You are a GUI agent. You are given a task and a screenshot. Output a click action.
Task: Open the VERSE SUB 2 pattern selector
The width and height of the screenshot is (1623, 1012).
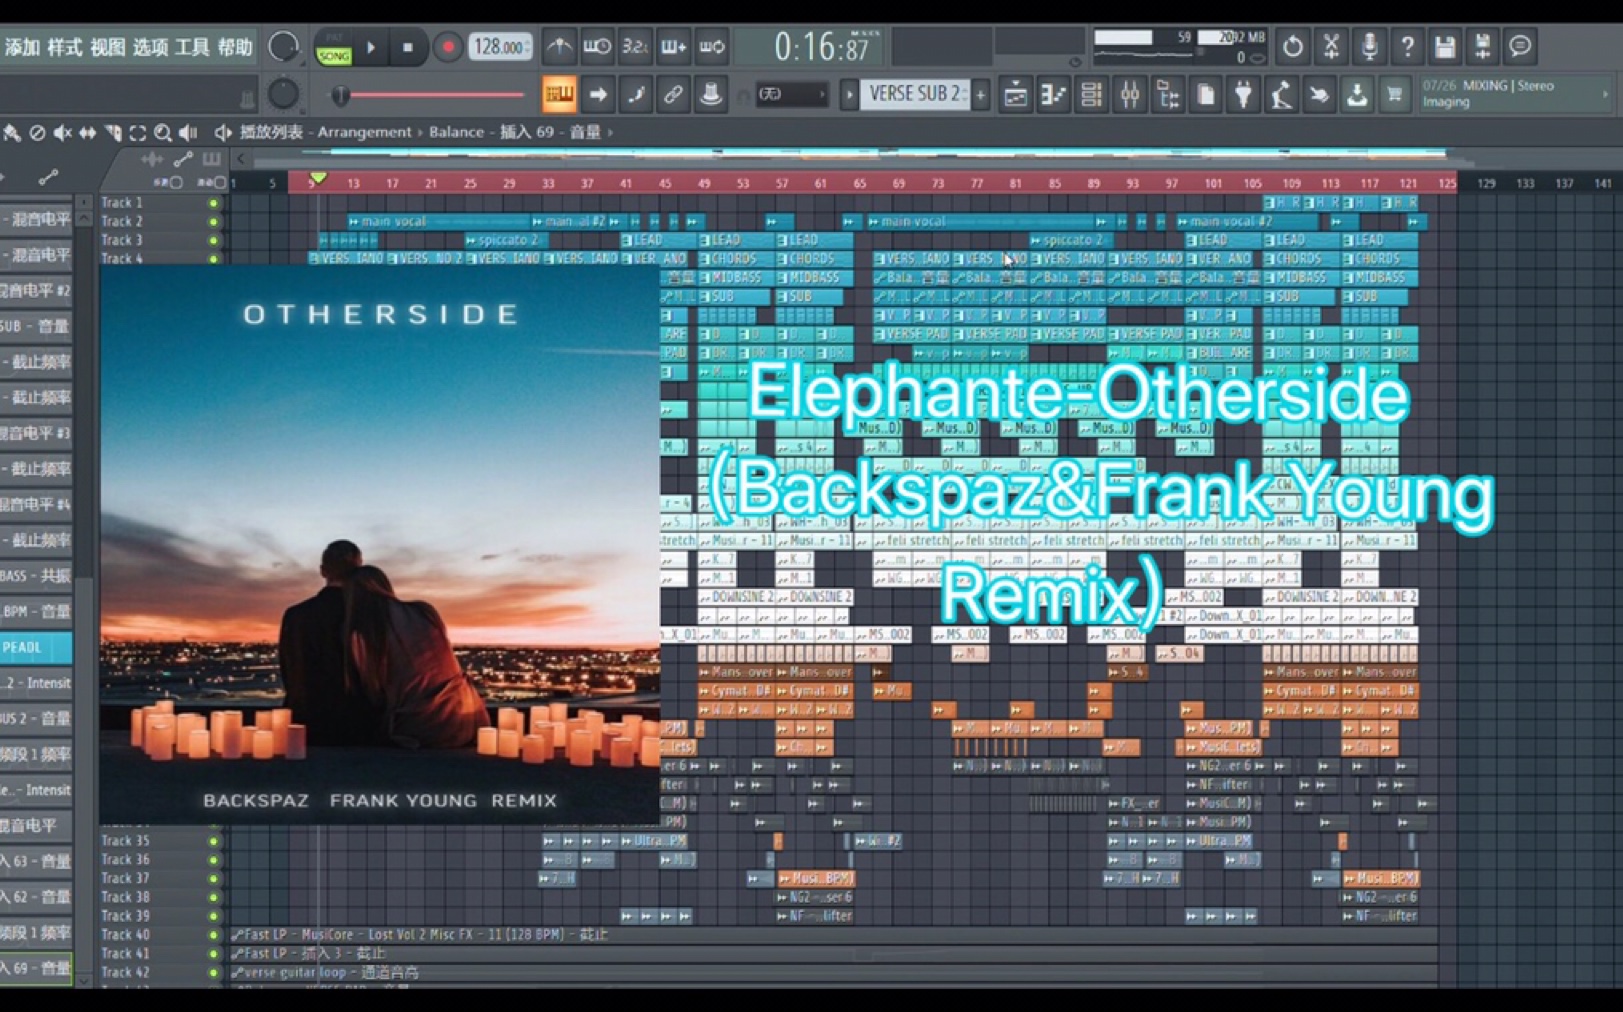pyautogui.click(x=914, y=95)
